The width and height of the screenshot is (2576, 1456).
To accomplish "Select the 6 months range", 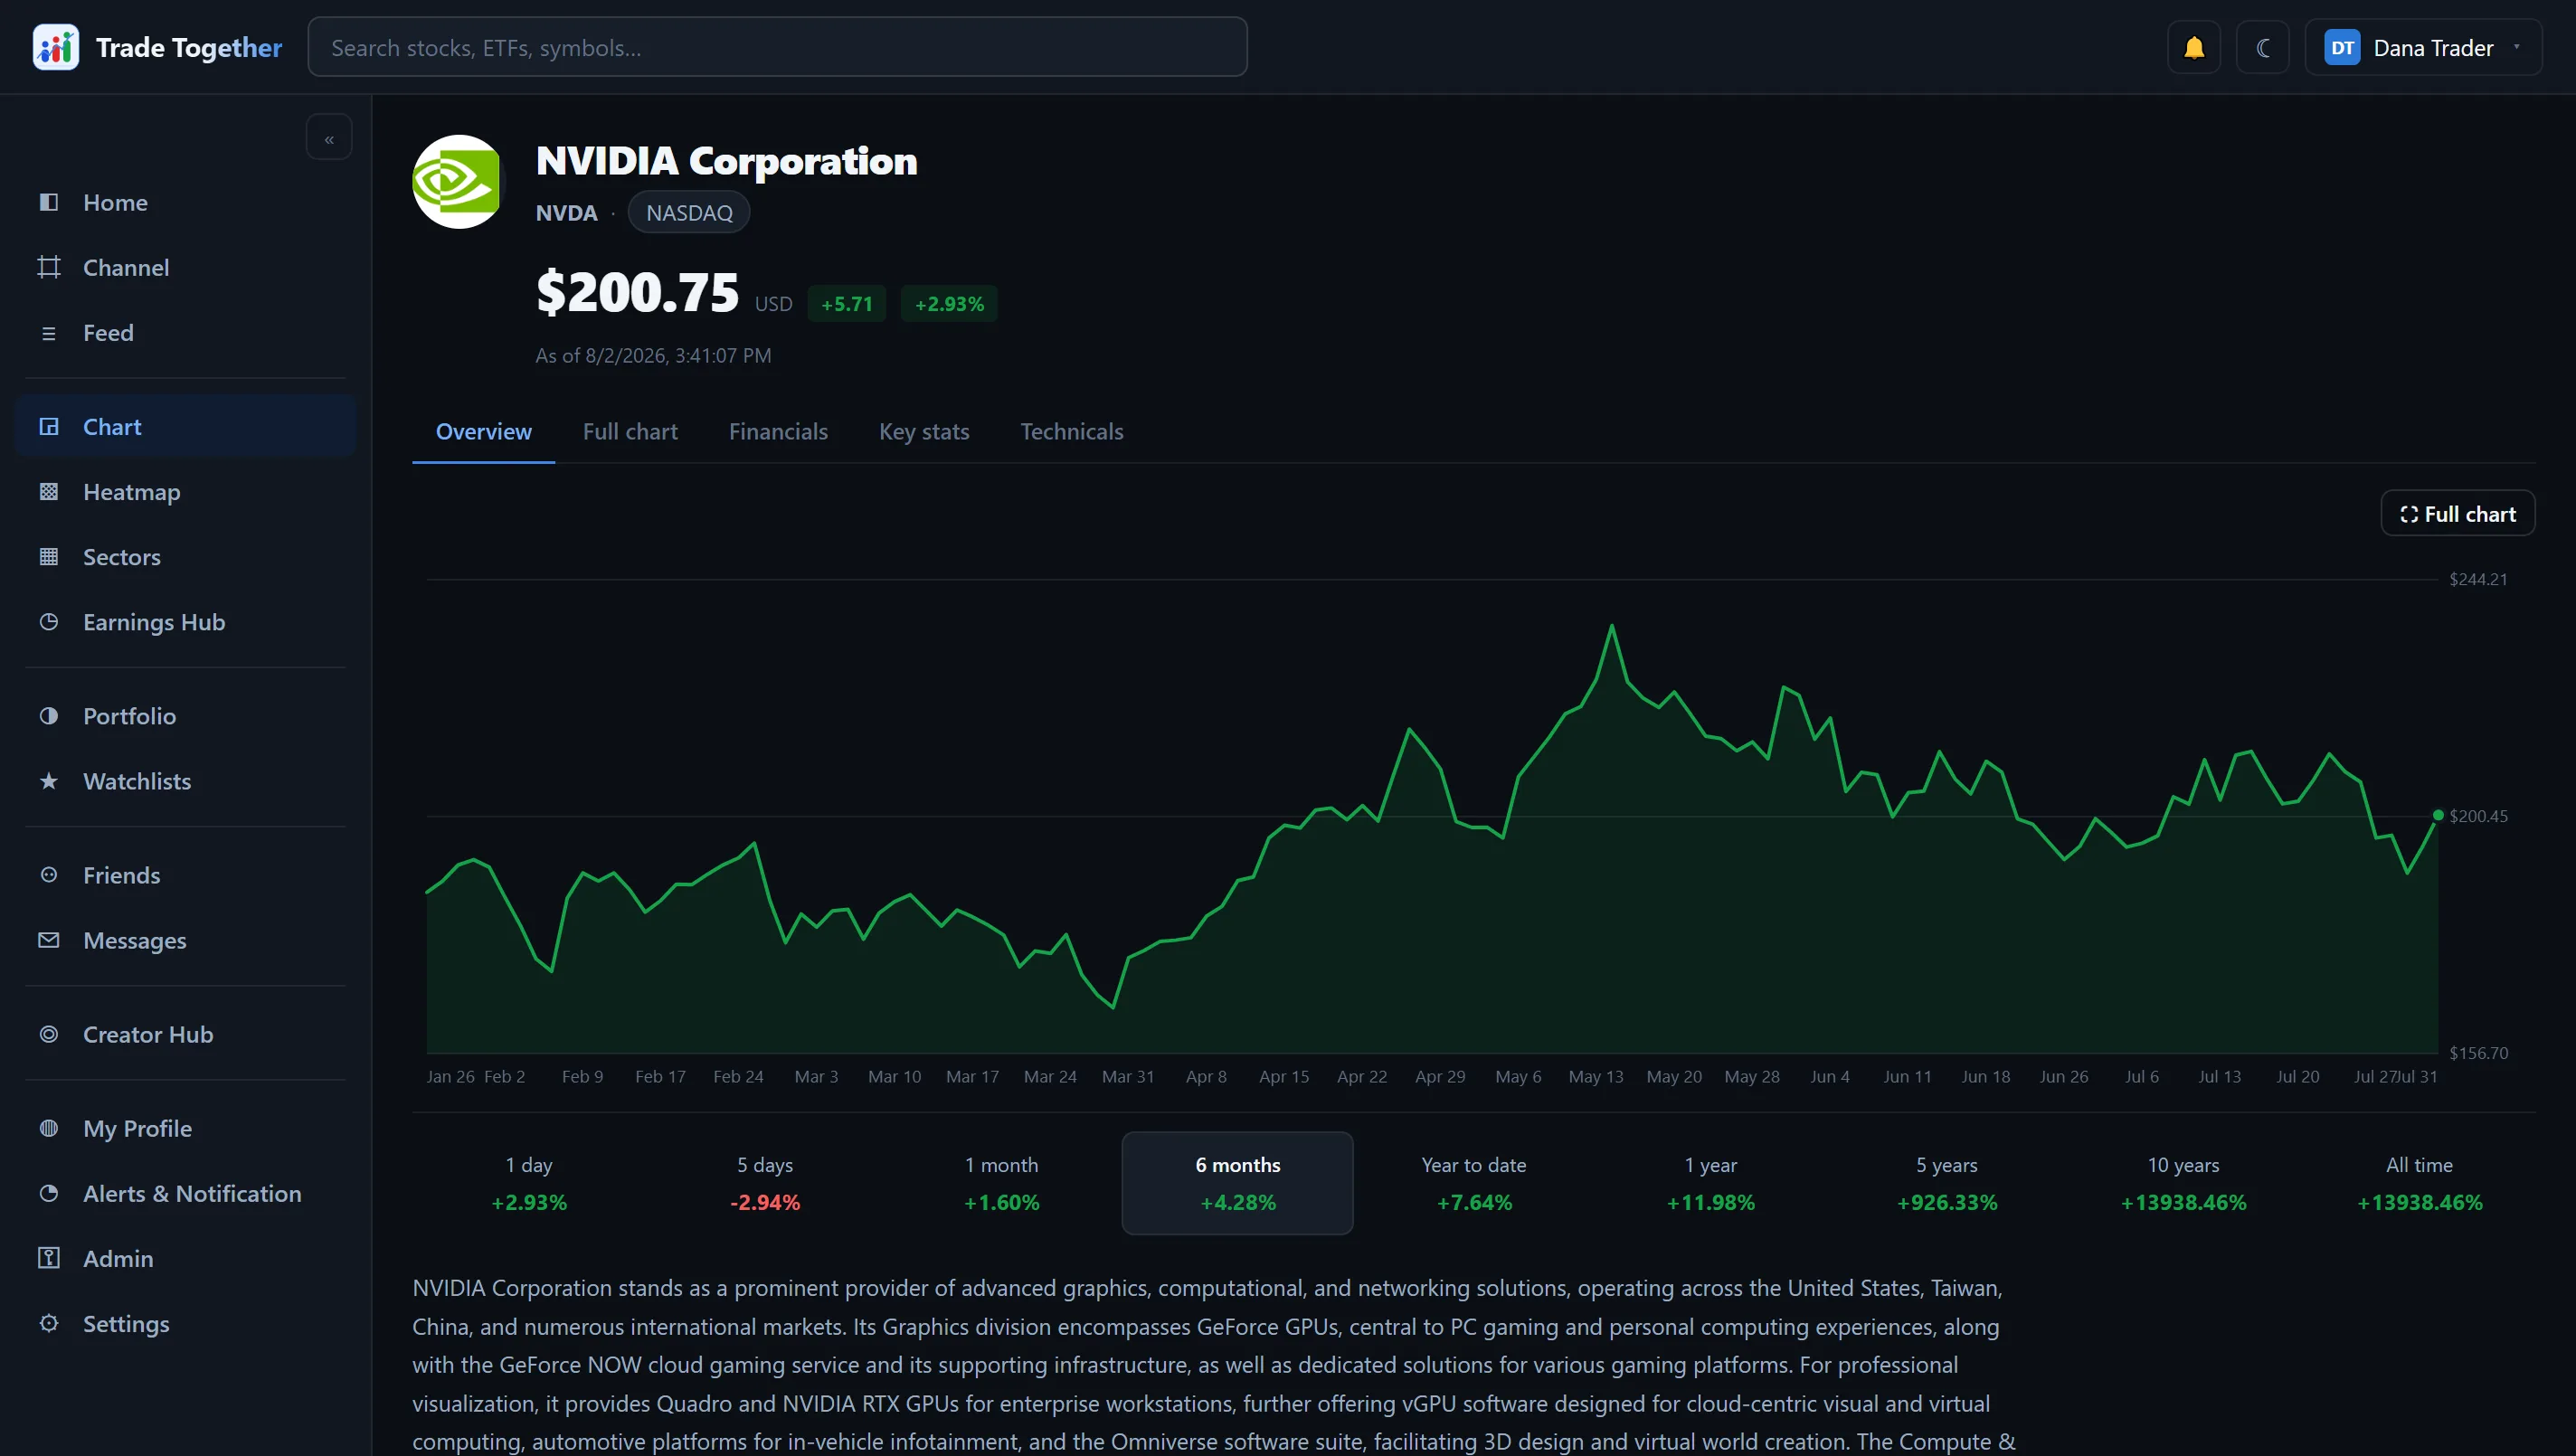I will [x=1238, y=1183].
